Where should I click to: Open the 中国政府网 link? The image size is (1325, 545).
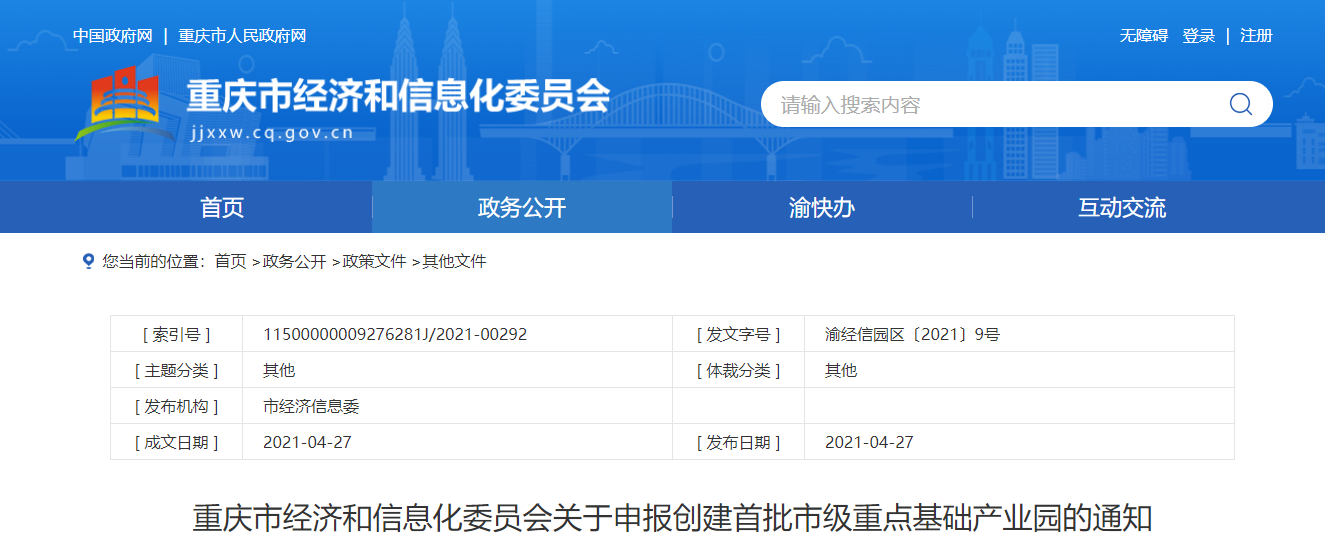click(x=112, y=36)
